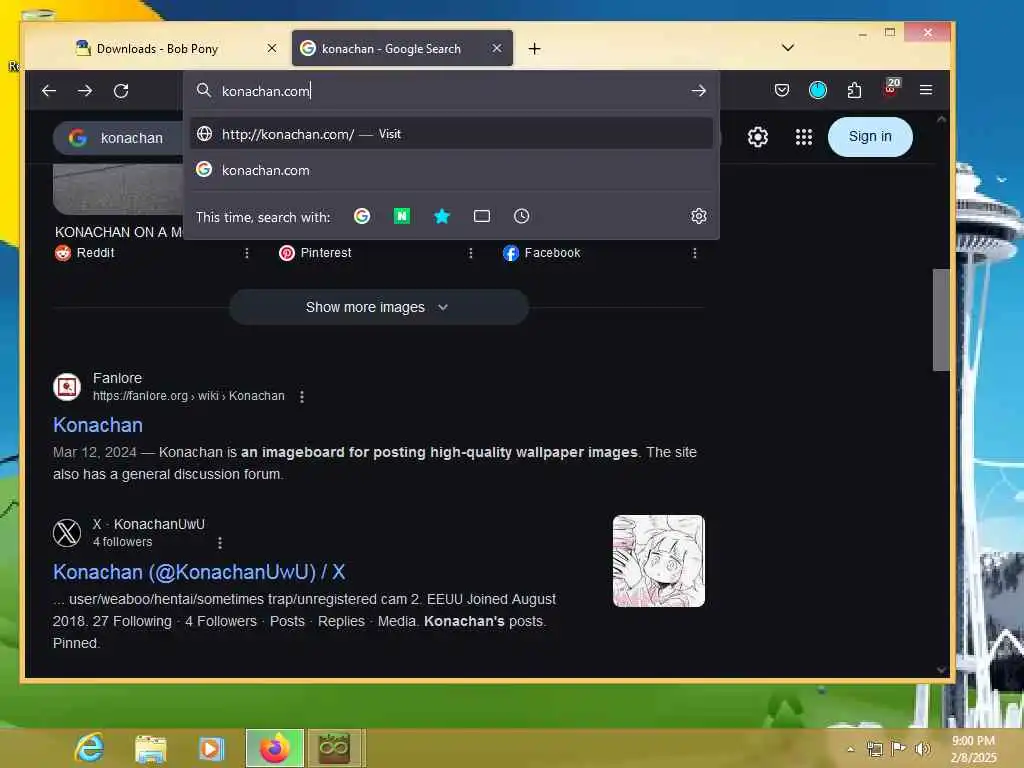The image size is (1024, 768).
Task: Click the address bar containing konachan.com
Action: pyautogui.click(x=451, y=91)
